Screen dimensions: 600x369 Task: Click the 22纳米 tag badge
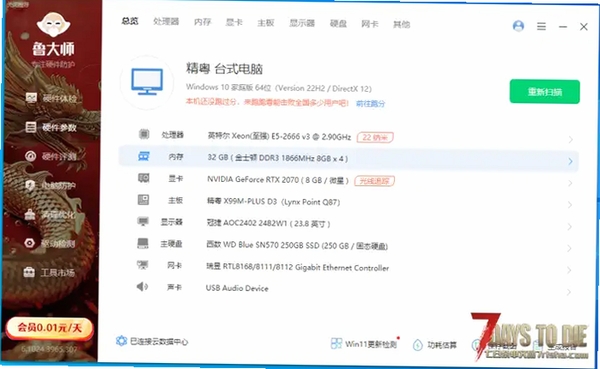pos(375,137)
